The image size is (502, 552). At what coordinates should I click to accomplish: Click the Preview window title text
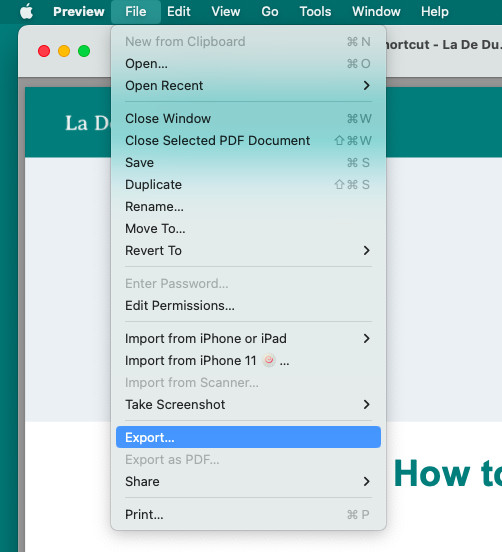pos(444,45)
